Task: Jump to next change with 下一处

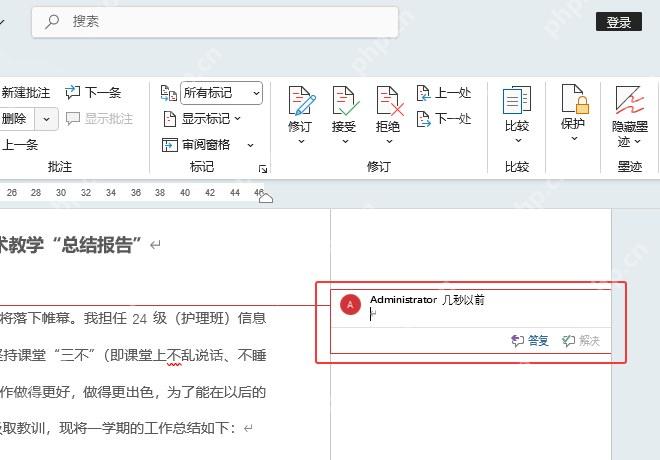Action: coord(444,119)
